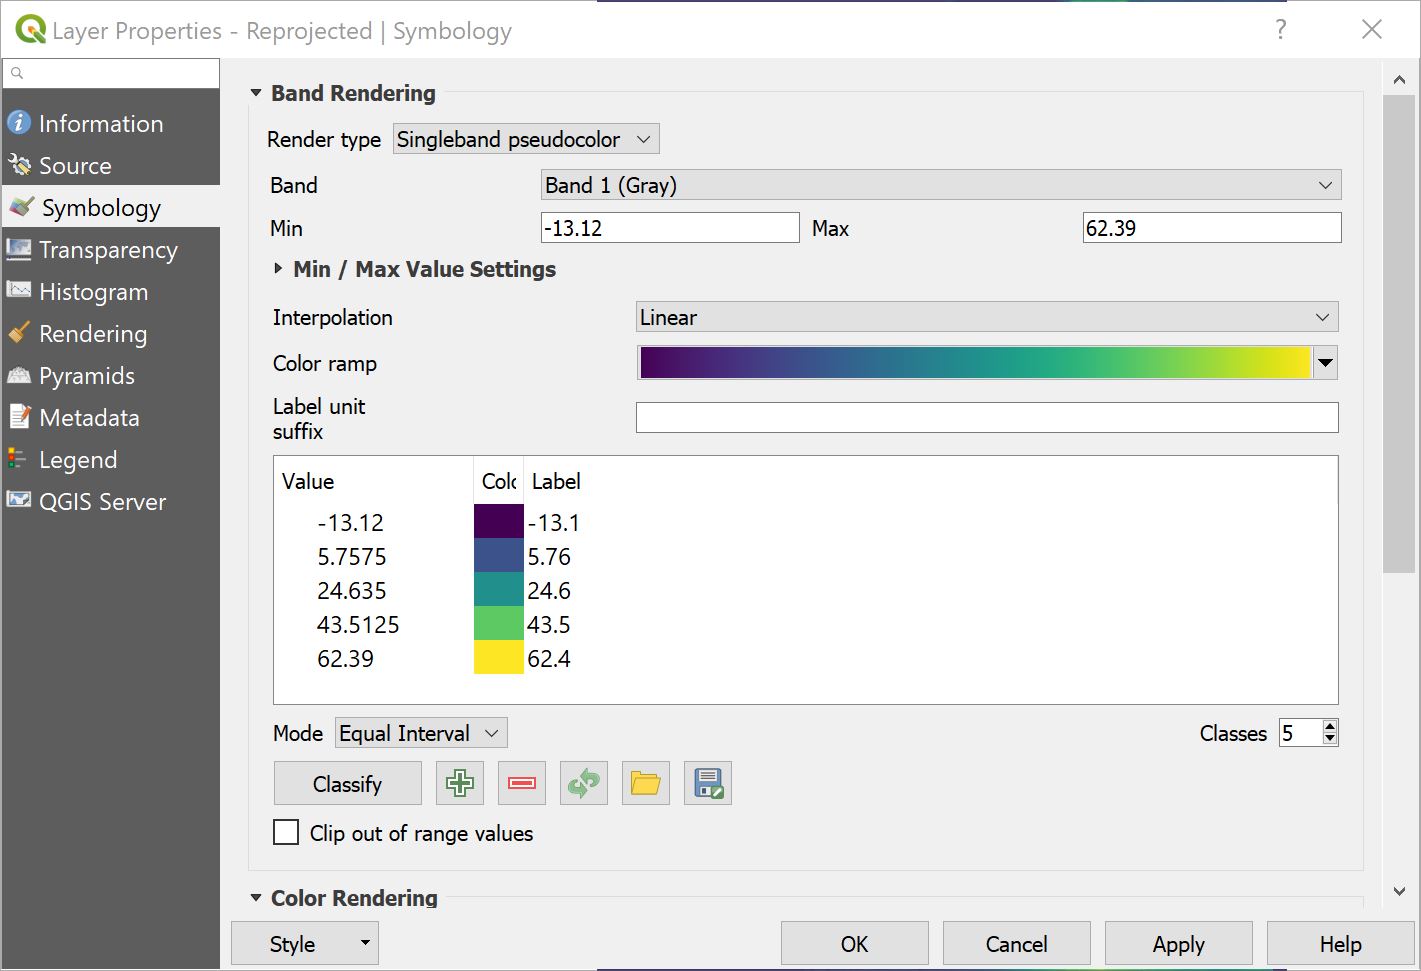Switch to the Transparency settings
Viewport: 1421px width, 971px height.
pos(108,249)
